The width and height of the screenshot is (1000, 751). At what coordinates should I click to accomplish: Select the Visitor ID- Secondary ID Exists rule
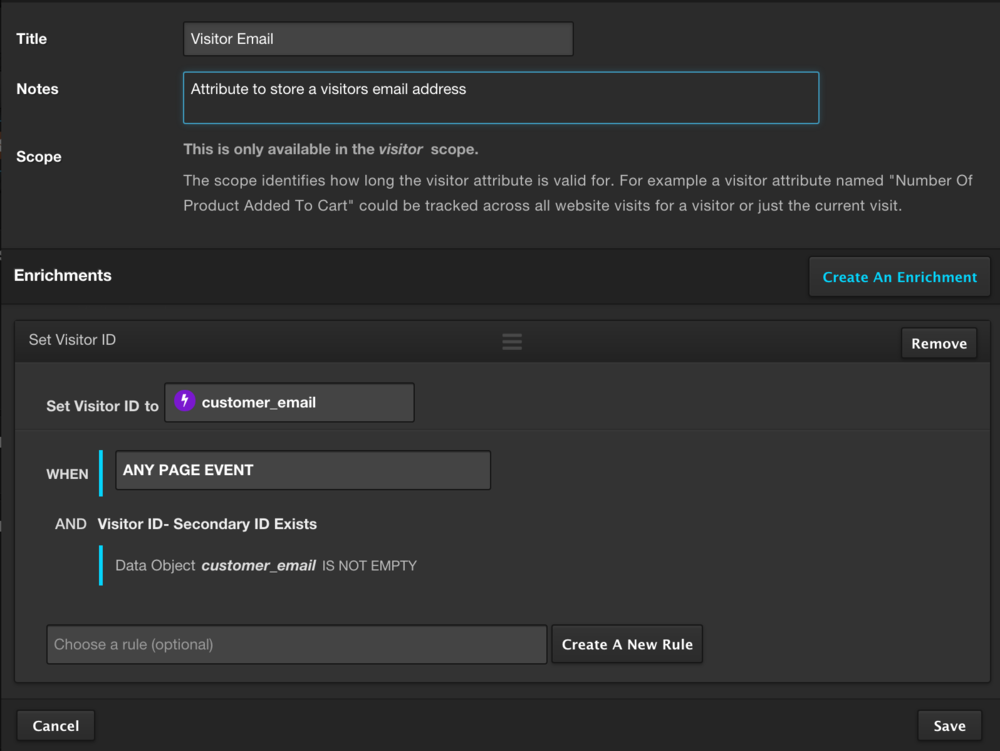click(207, 524)
